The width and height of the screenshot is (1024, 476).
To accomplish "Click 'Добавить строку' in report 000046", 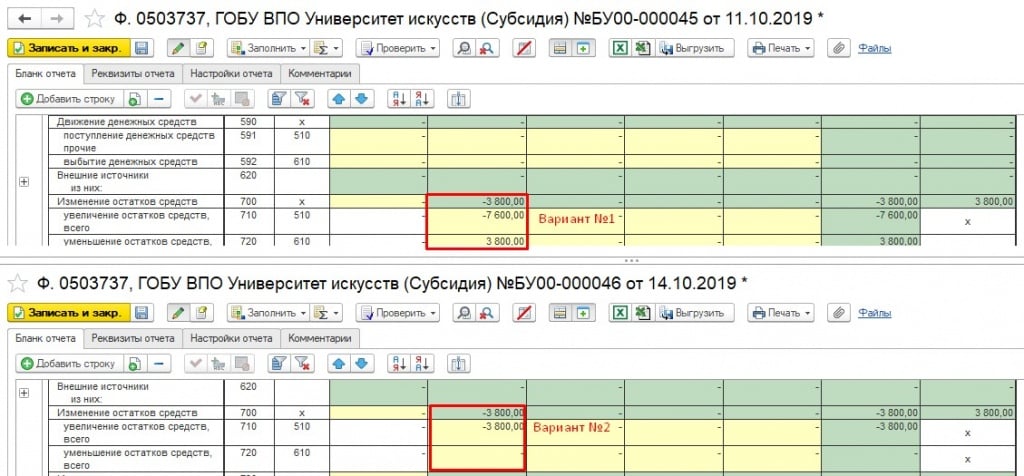I will [69, 364].
